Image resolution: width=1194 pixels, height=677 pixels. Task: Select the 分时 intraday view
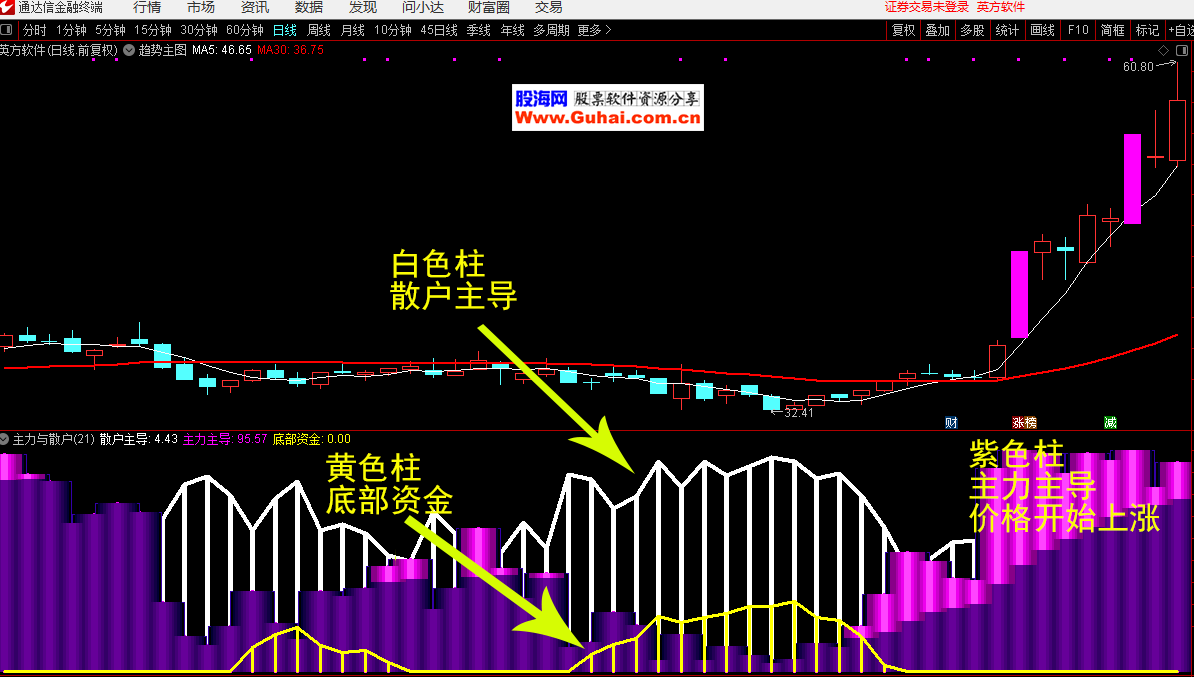click(34, 30)
